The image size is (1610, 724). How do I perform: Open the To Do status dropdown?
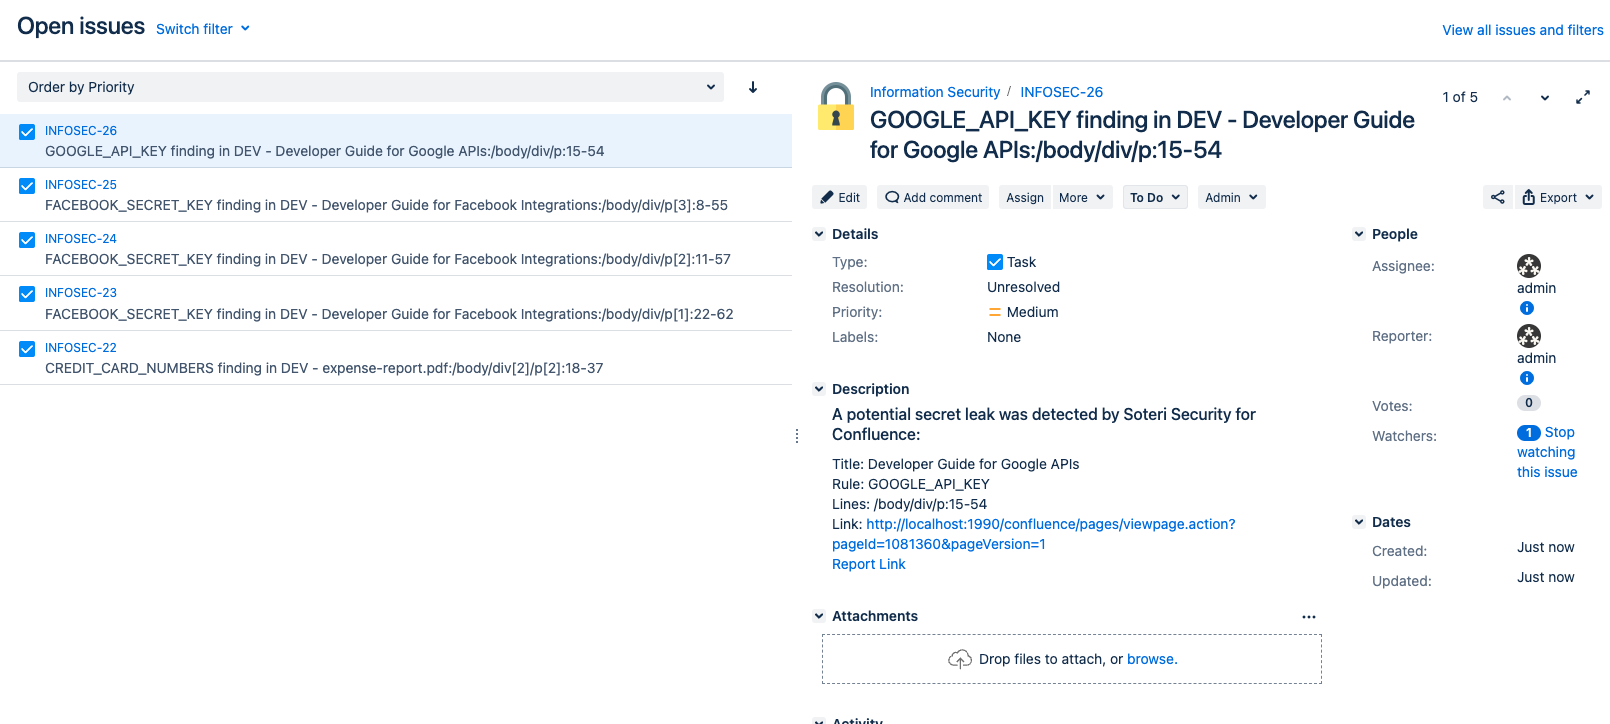pyautogui.click(x=1154, y=197)
